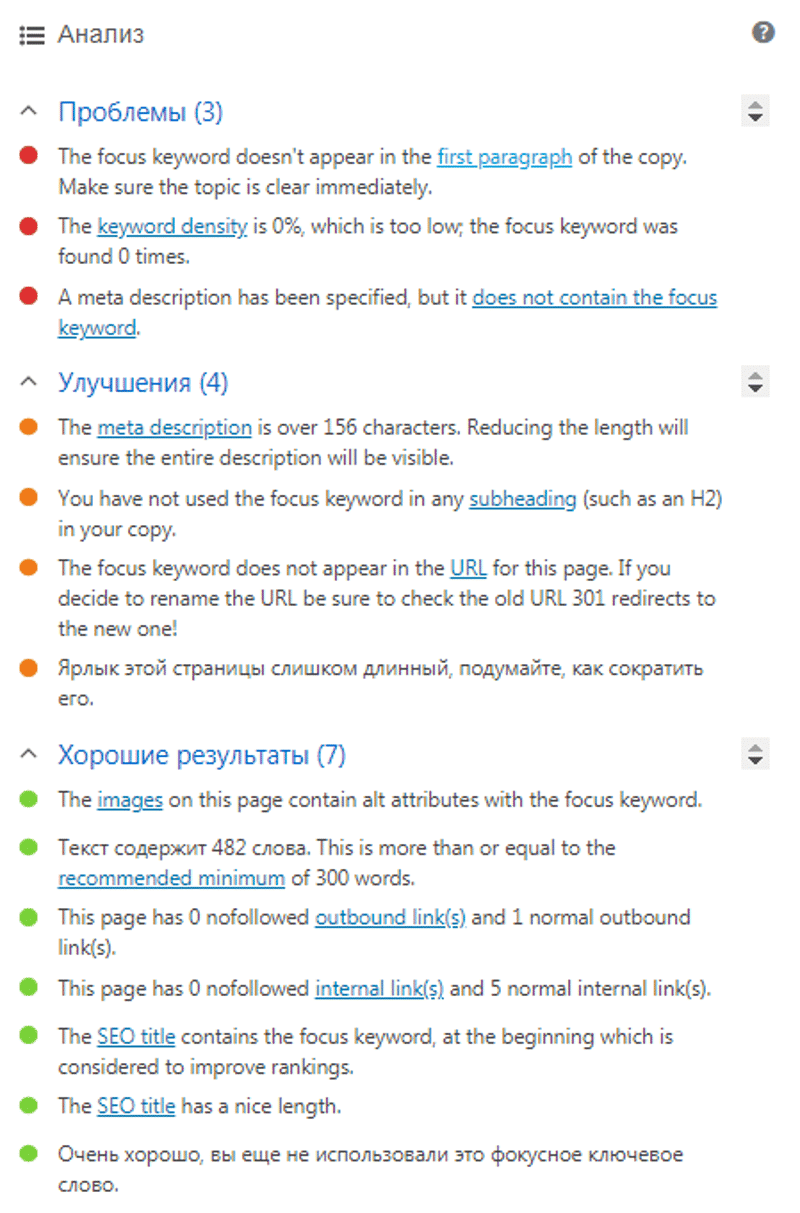800x1213 pixels.
Task: Open the 'internal link(s)' link
Action: [379, 989]
